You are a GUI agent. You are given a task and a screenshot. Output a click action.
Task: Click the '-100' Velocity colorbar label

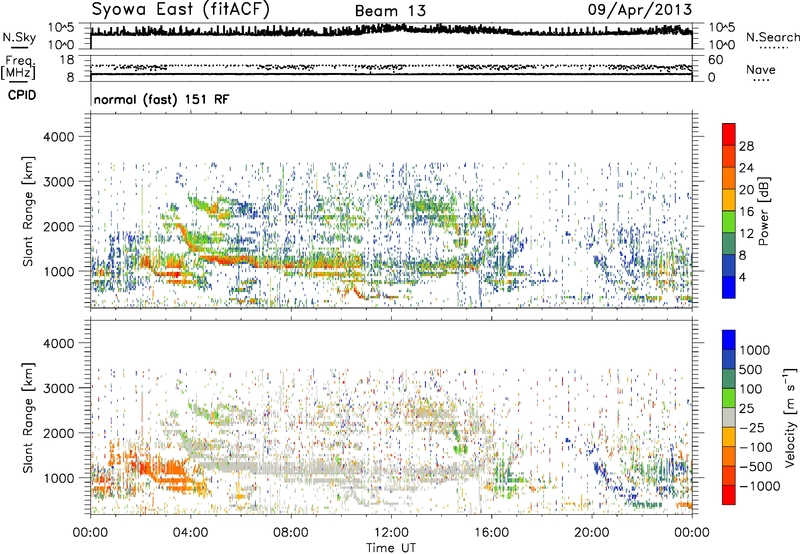(x=756, y=447)
